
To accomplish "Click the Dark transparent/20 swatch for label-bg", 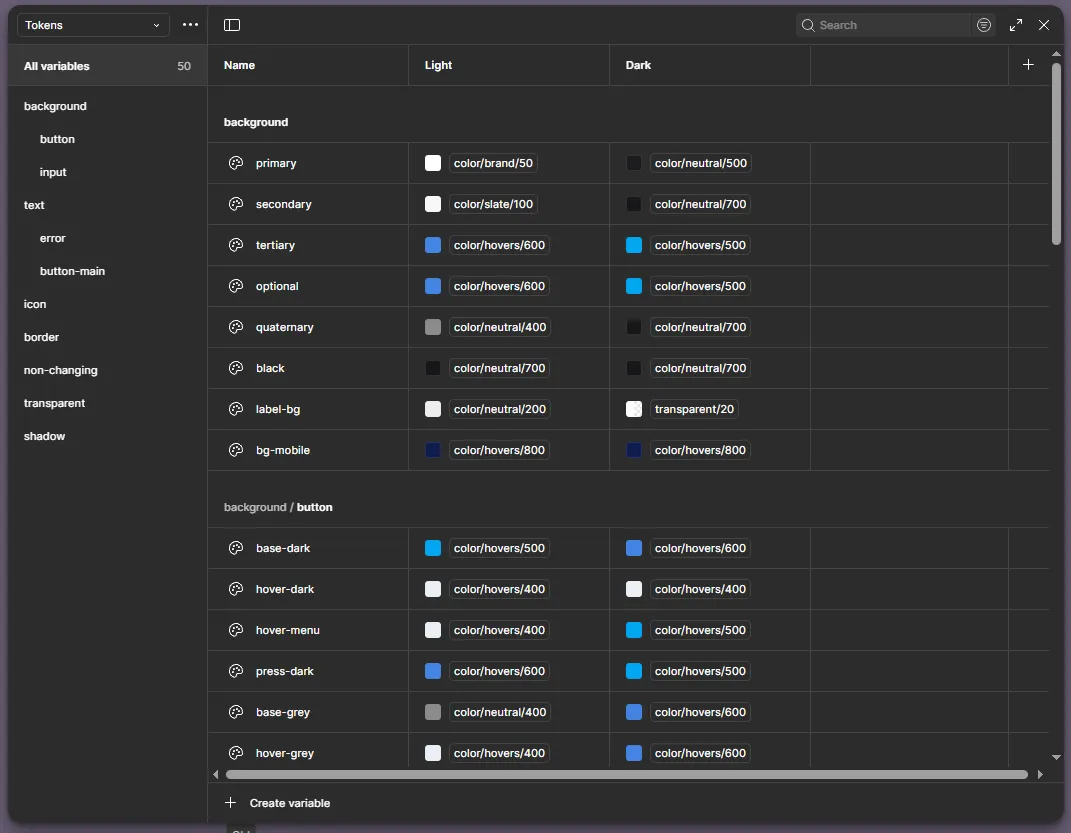I will click(x=634, y=409).
